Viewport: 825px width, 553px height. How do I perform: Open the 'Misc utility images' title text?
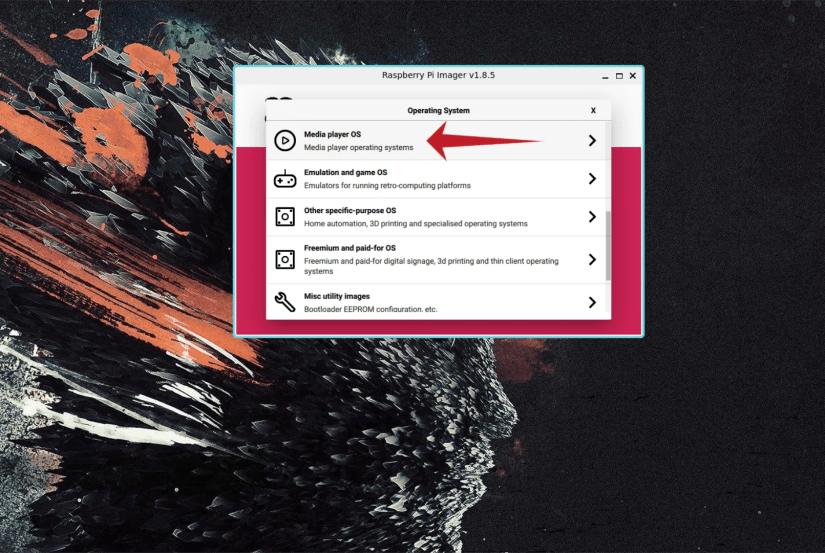click(337, 296)
